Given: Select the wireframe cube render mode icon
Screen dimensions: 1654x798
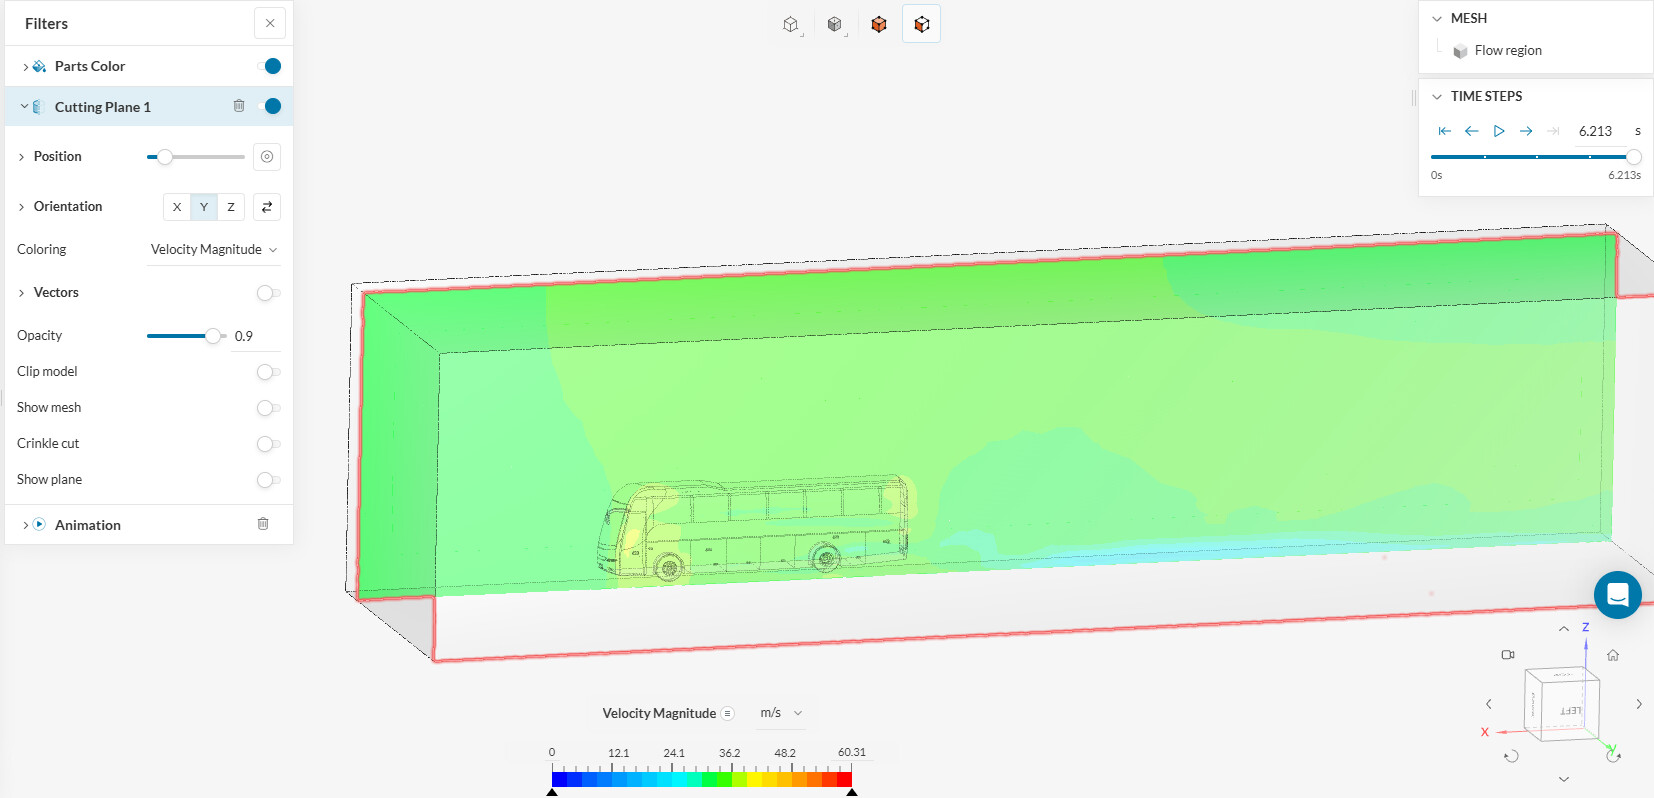Looking at the screenshot, I should coord(791,24).
